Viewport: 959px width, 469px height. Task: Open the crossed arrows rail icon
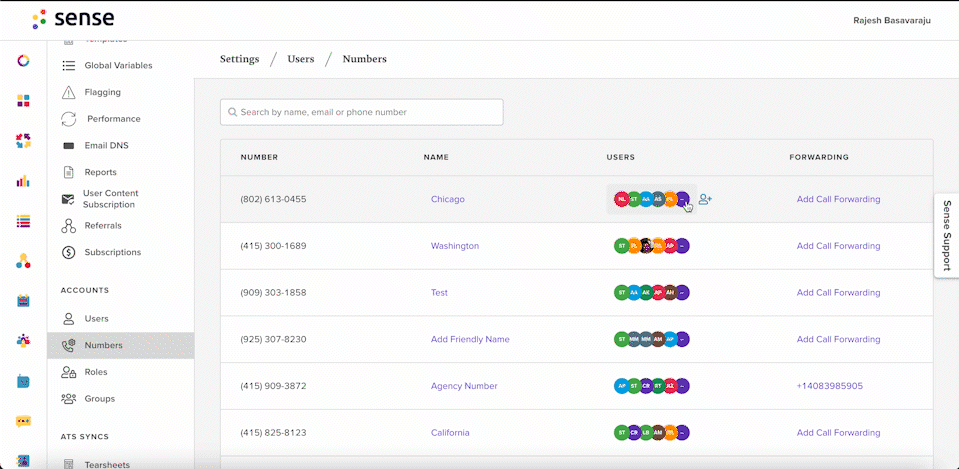[23, 141]
